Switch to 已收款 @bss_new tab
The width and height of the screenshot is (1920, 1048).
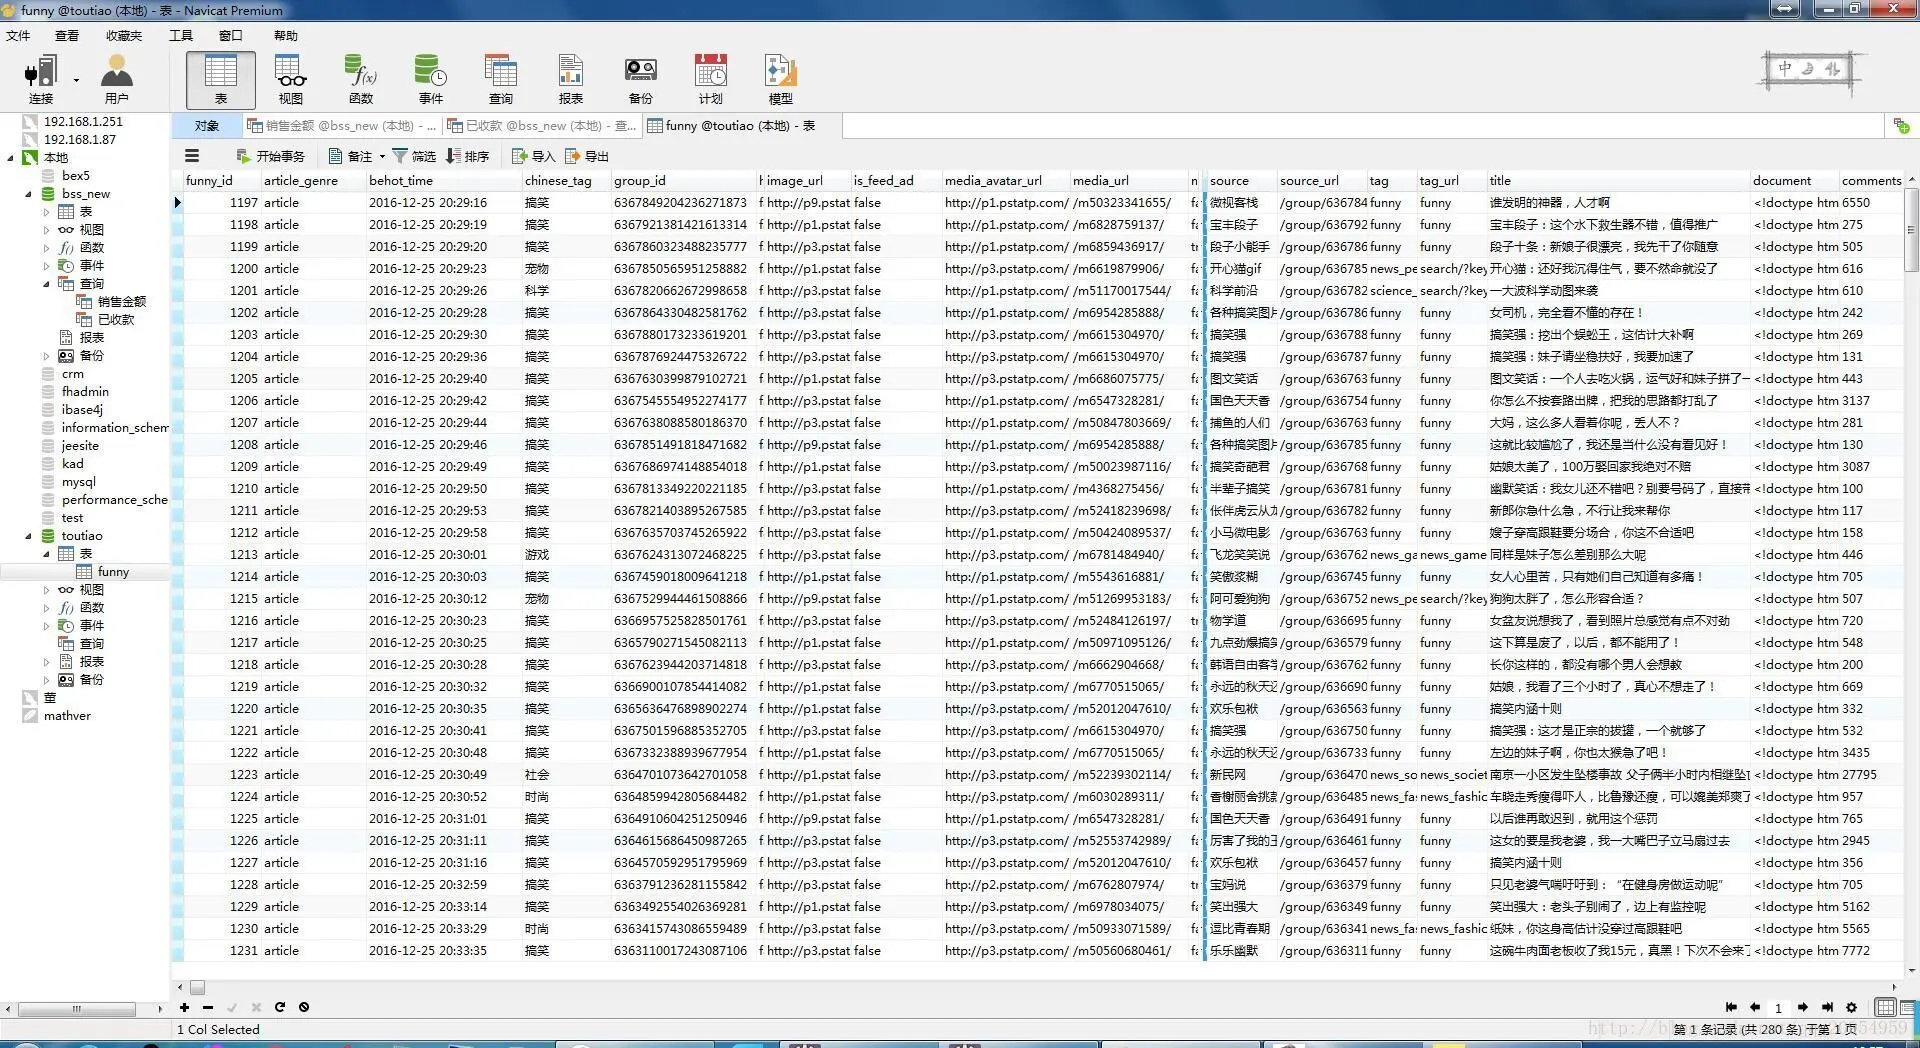(x=541, y=126)
